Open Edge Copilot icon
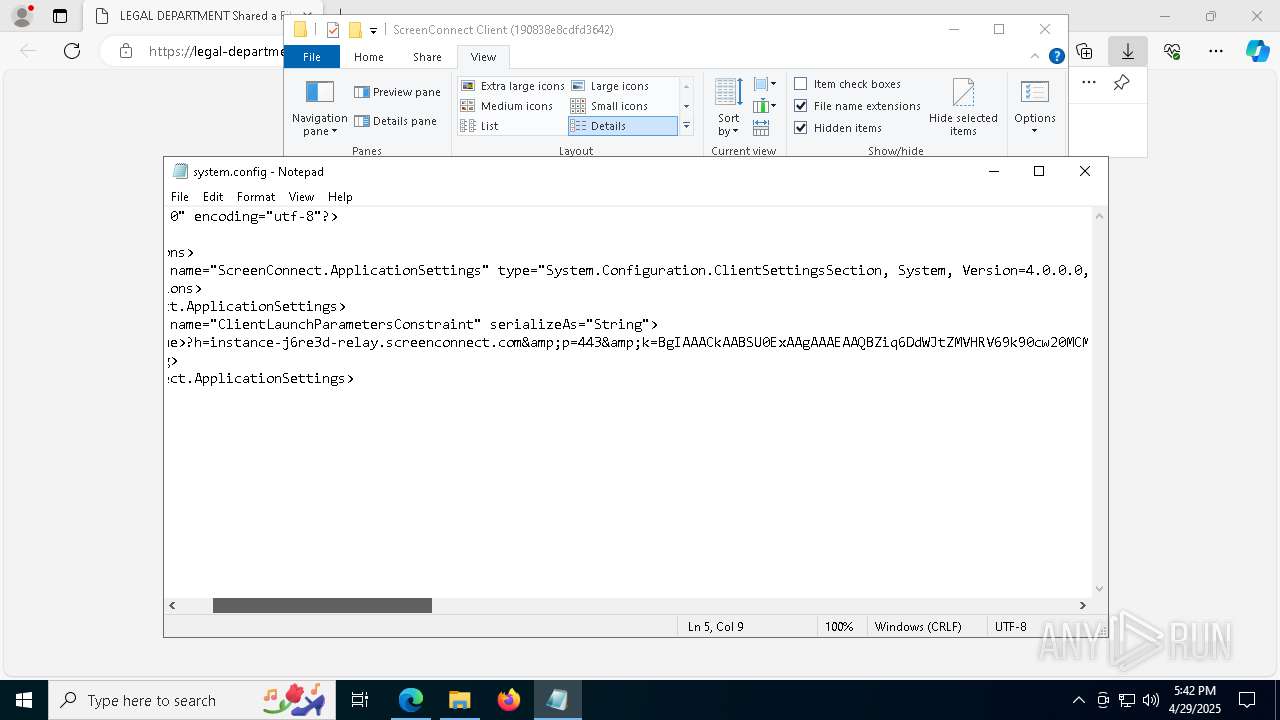1280x720 pixels. coord(1257,51)
